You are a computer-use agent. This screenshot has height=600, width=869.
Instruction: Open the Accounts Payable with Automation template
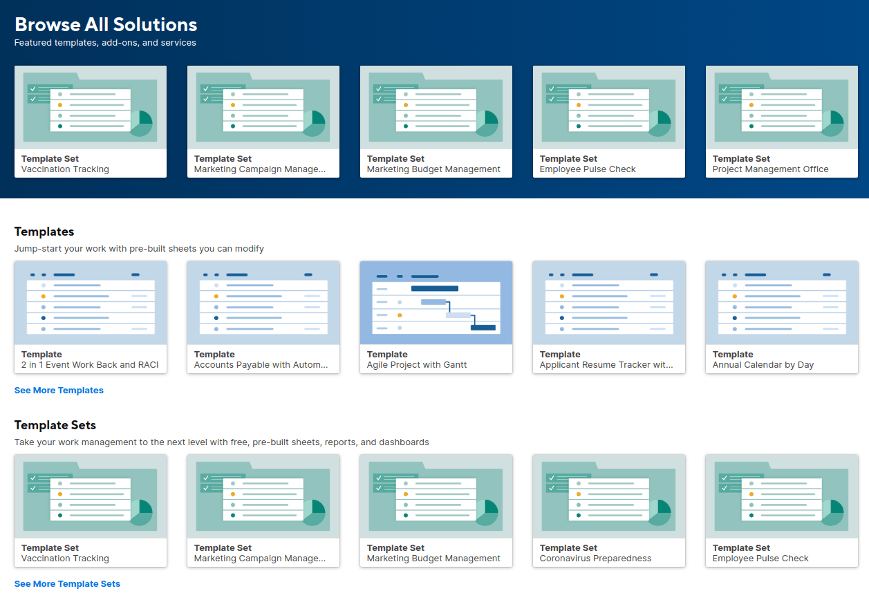(x=263, y=315)
